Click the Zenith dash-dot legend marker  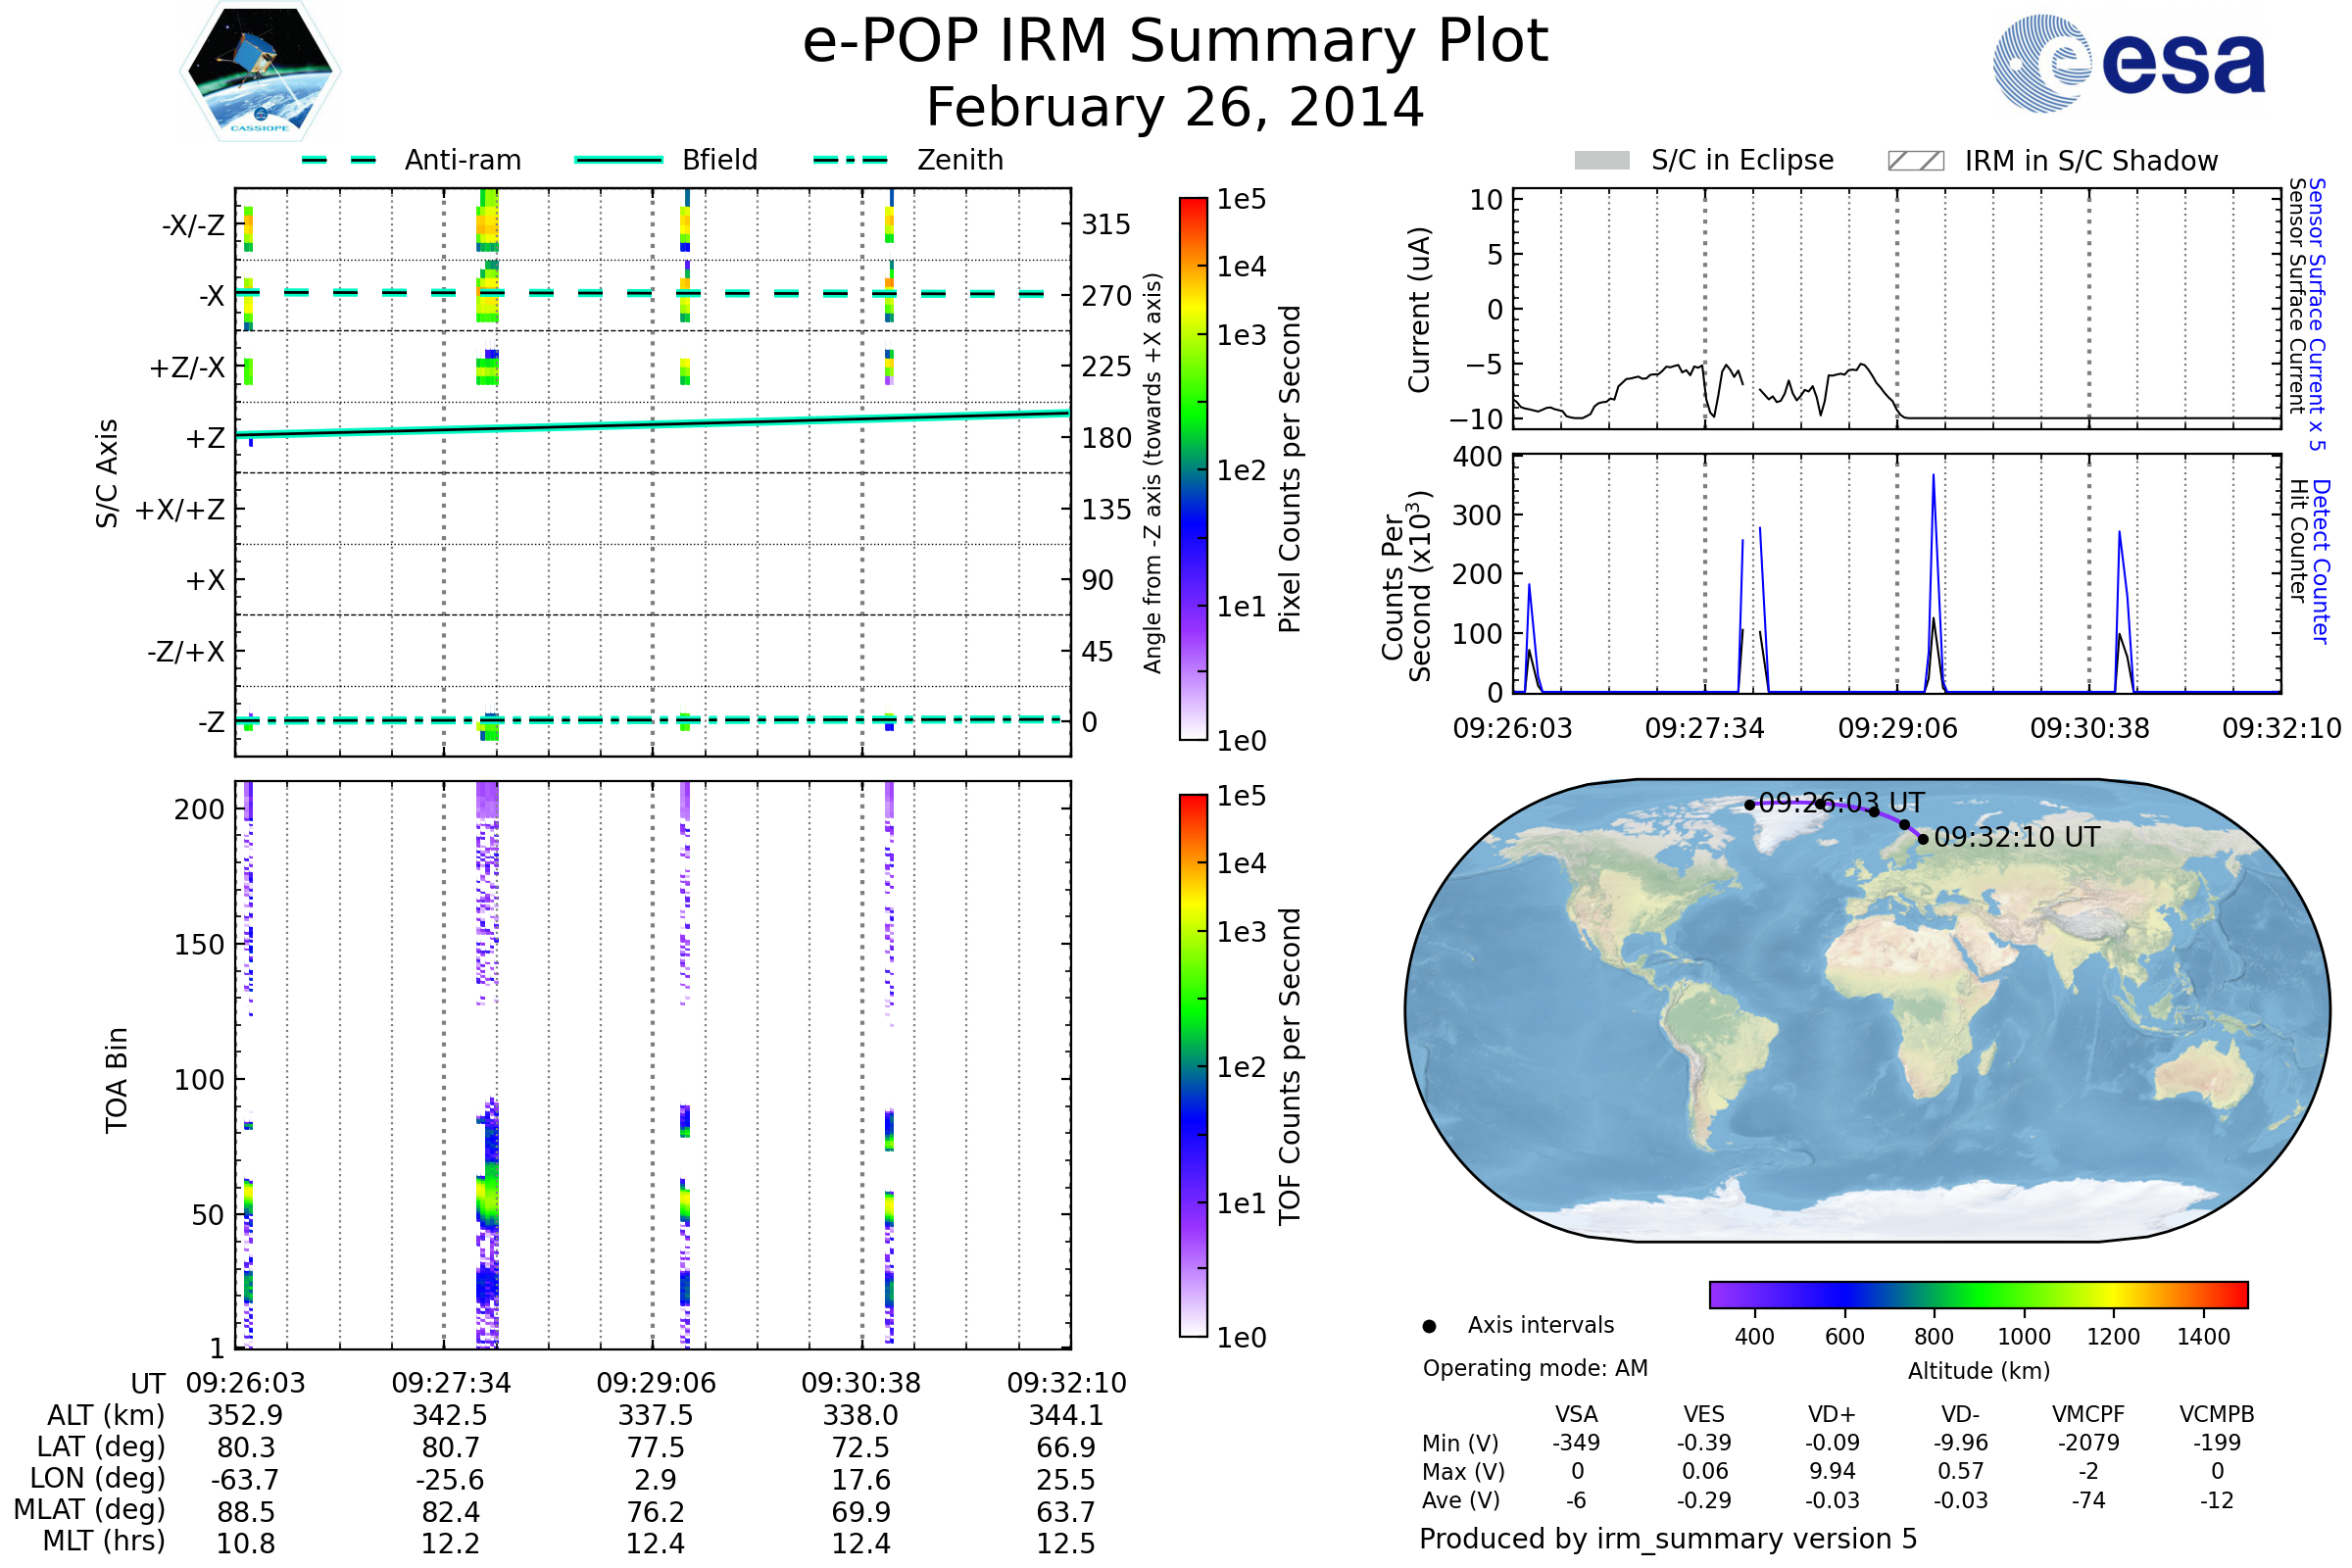(850, 160)
